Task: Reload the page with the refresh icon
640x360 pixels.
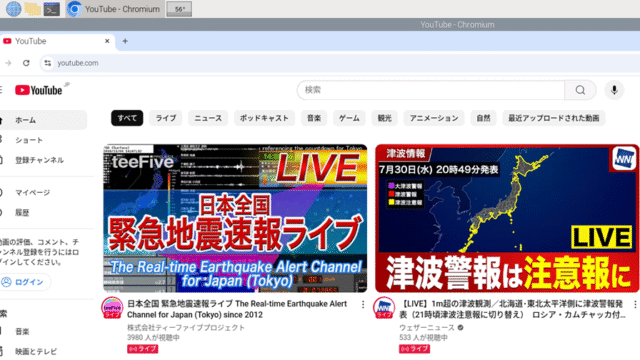Action: click(26, 63)
